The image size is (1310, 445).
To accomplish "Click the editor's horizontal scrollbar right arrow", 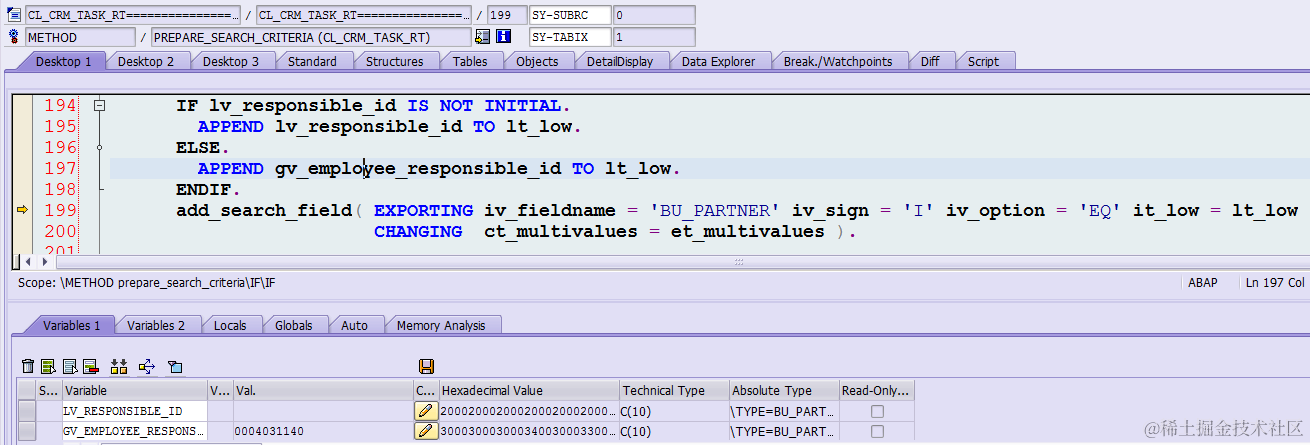I will pos(43,261).
